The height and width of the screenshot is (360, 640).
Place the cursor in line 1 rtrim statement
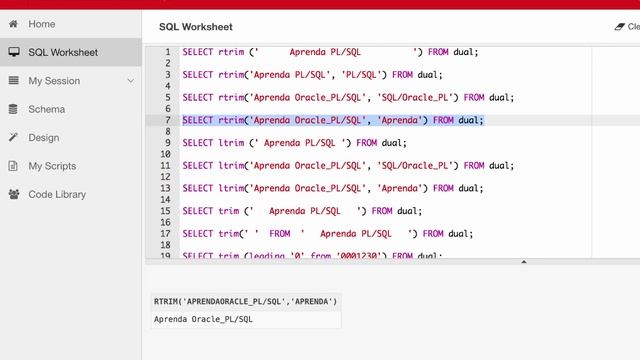tap(330, 52)
